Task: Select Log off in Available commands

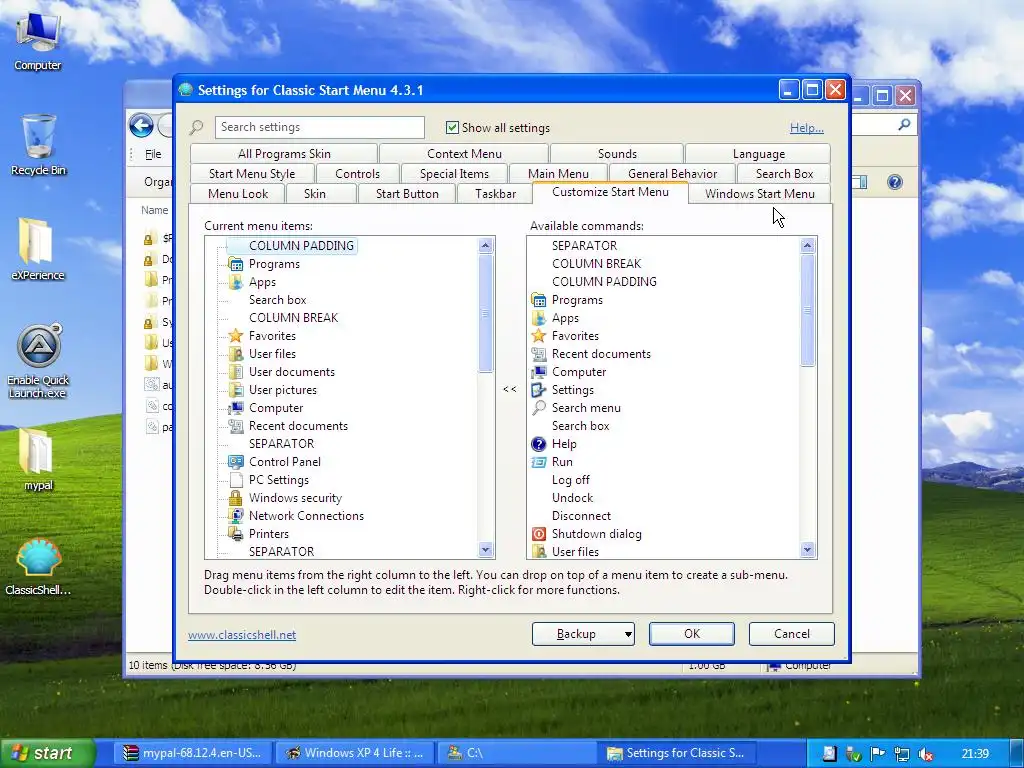Action: pyautogui.click(x=570, y=480)
